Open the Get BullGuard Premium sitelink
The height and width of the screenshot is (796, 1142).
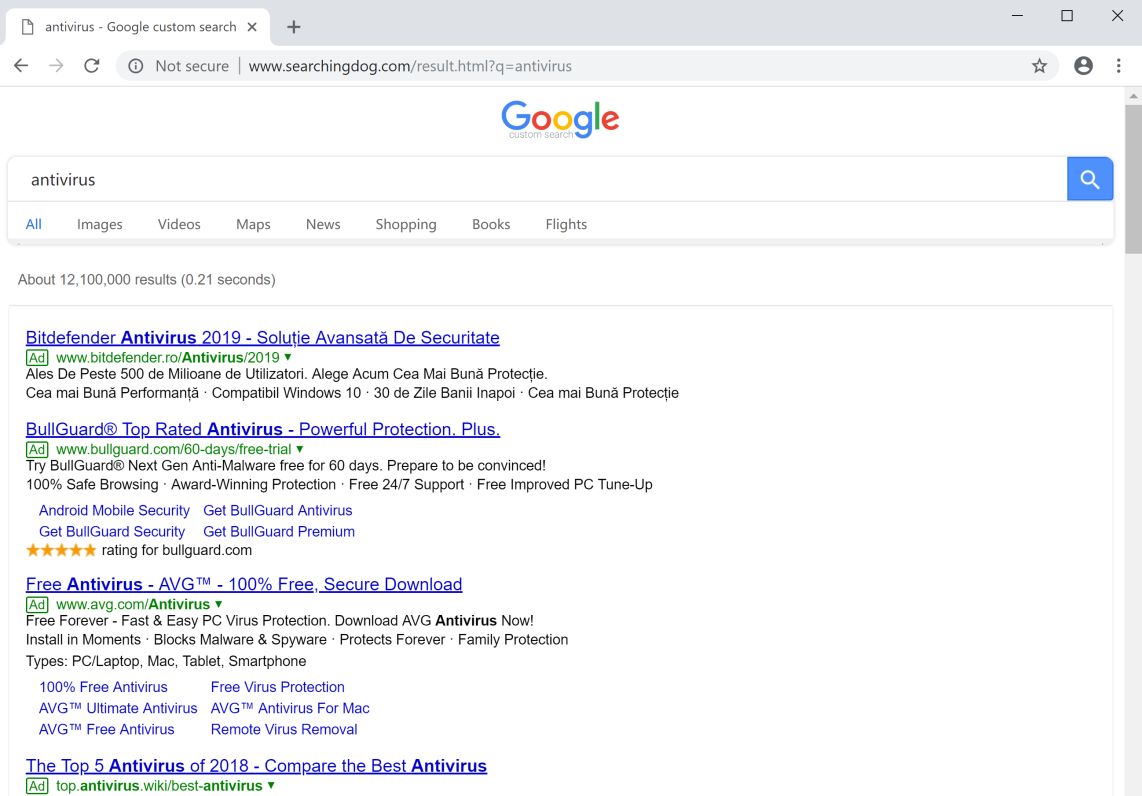coord(279,531)
